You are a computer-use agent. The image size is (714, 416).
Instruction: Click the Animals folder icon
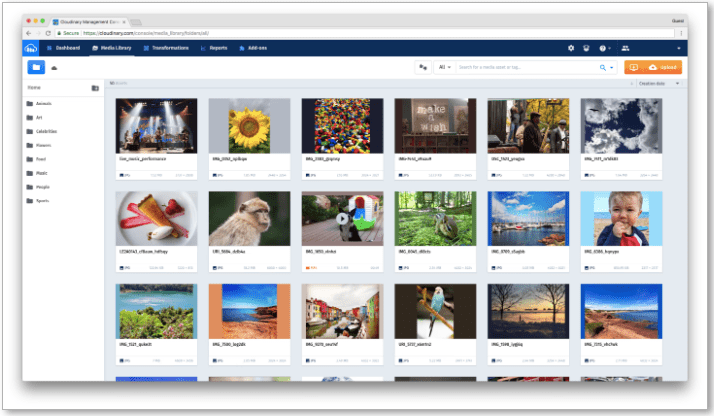tap(30, 104)
